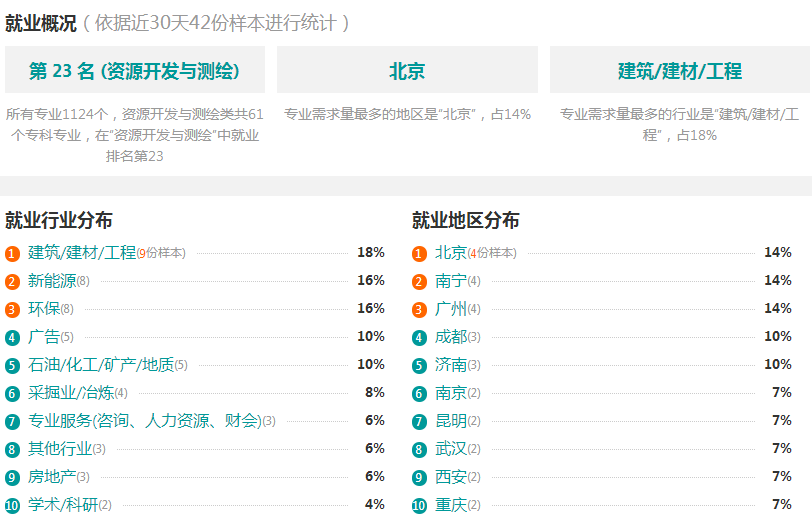Open 专业服务(咨询、人力资源、财会) link
This screenshot has height=527, width=812.
coord(145,420)
